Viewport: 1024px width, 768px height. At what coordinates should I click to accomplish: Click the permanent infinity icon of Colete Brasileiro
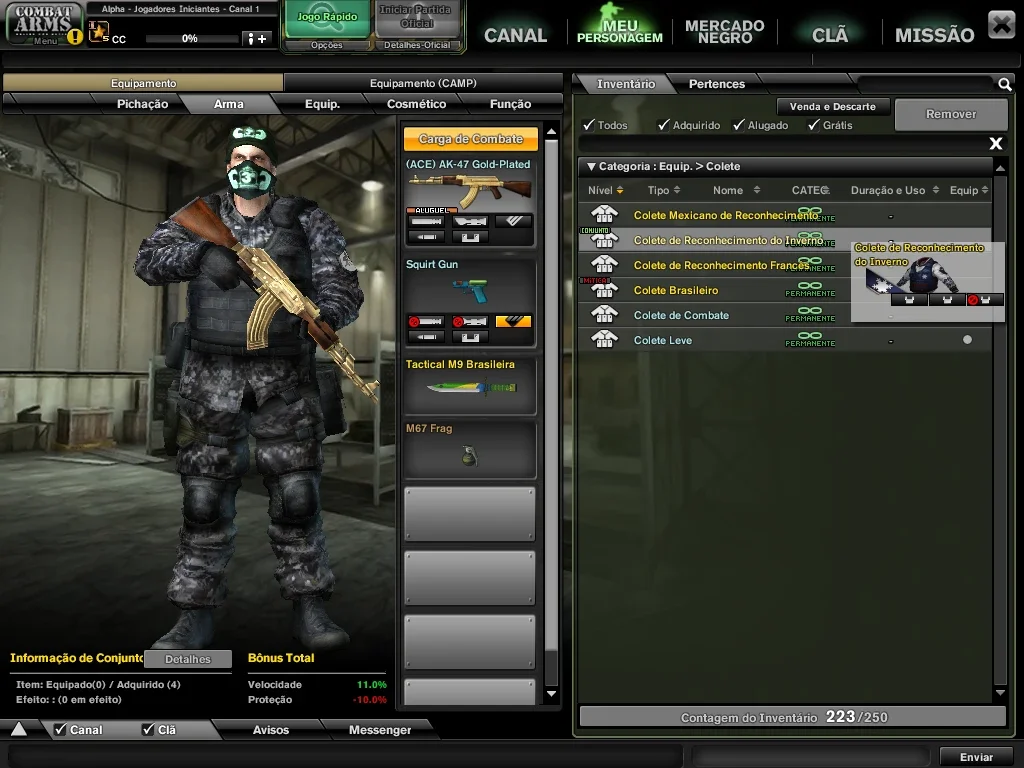point(810,285)
